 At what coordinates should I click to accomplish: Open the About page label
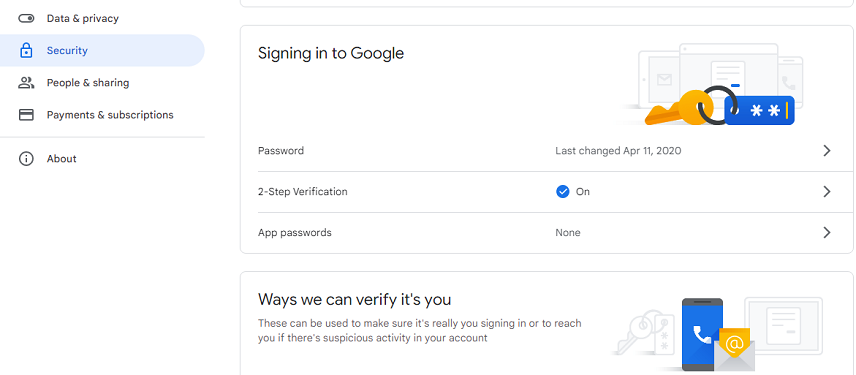(62, 159)
